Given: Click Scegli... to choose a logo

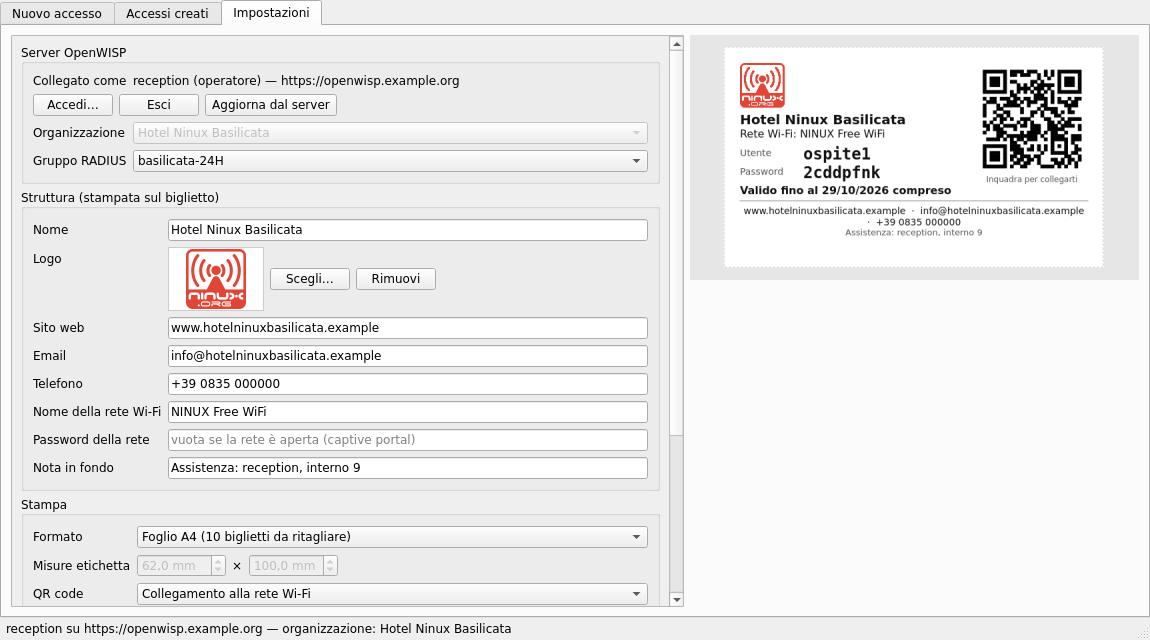Looking at the screenshot, I should coord(310,279).
